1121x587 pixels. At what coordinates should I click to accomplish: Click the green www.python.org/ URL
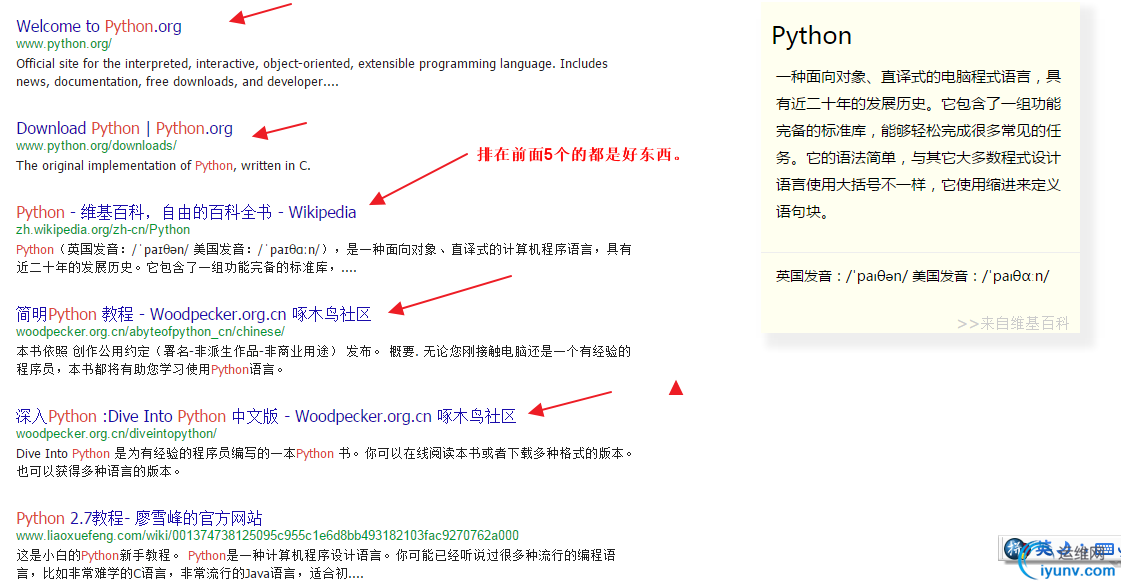click(x=64, y=44)
